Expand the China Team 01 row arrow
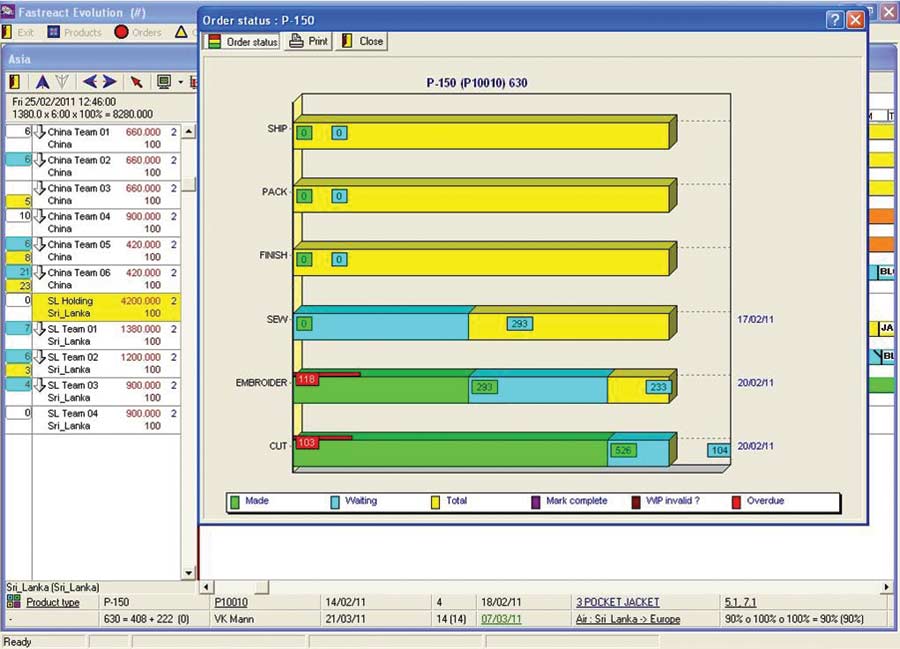Image resolution: width=900 pixels, height=649 pixels. (x=40, y=133)
